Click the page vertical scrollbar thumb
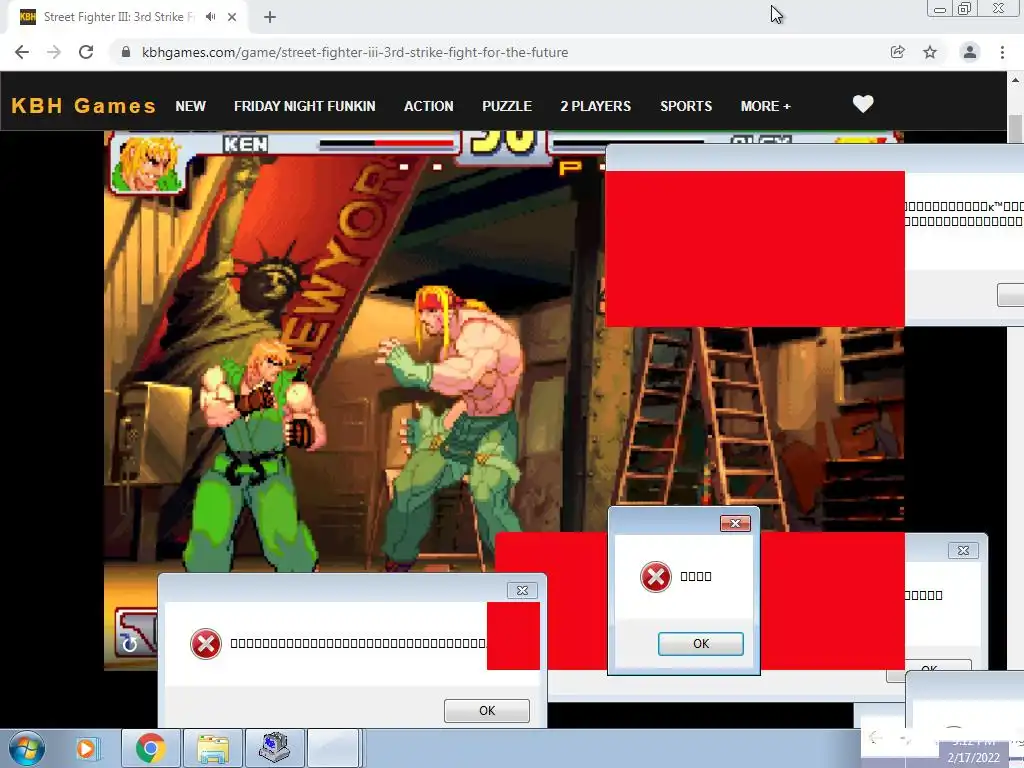The image size is (1024, 768). [1015, 129]
